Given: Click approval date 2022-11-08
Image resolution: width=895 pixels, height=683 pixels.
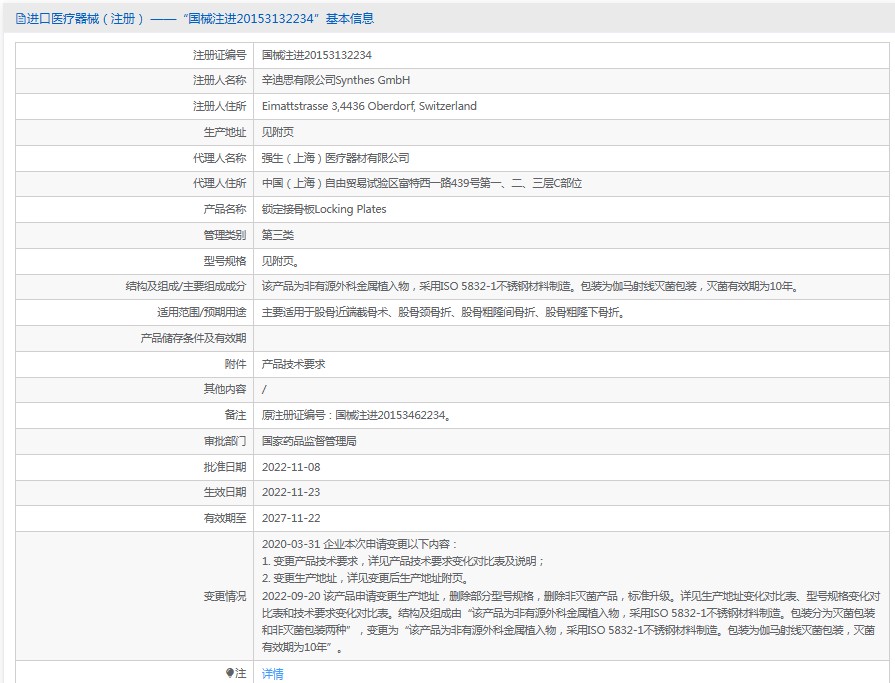Looking at the screenshot, I should click(291, 467).
